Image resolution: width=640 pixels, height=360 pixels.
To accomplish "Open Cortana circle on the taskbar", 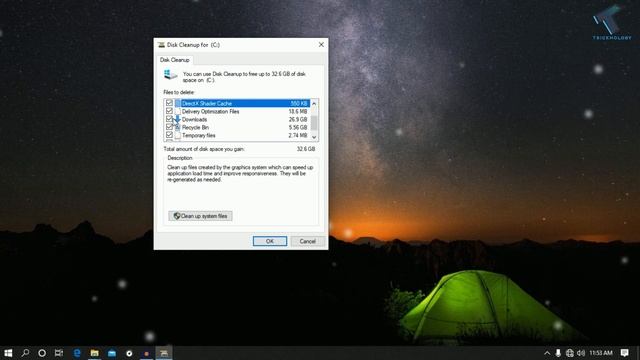I will point(42,353).
